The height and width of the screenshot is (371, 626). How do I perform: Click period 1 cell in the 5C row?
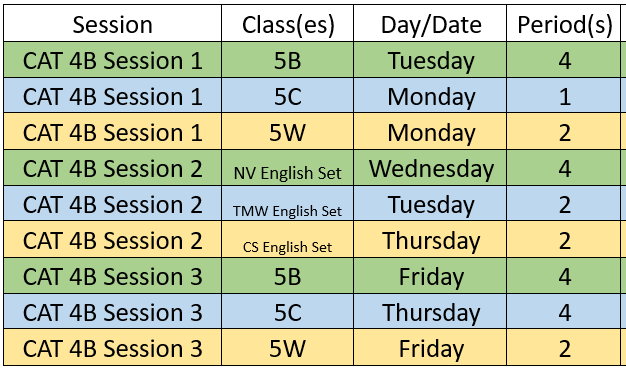coord(563,95)
